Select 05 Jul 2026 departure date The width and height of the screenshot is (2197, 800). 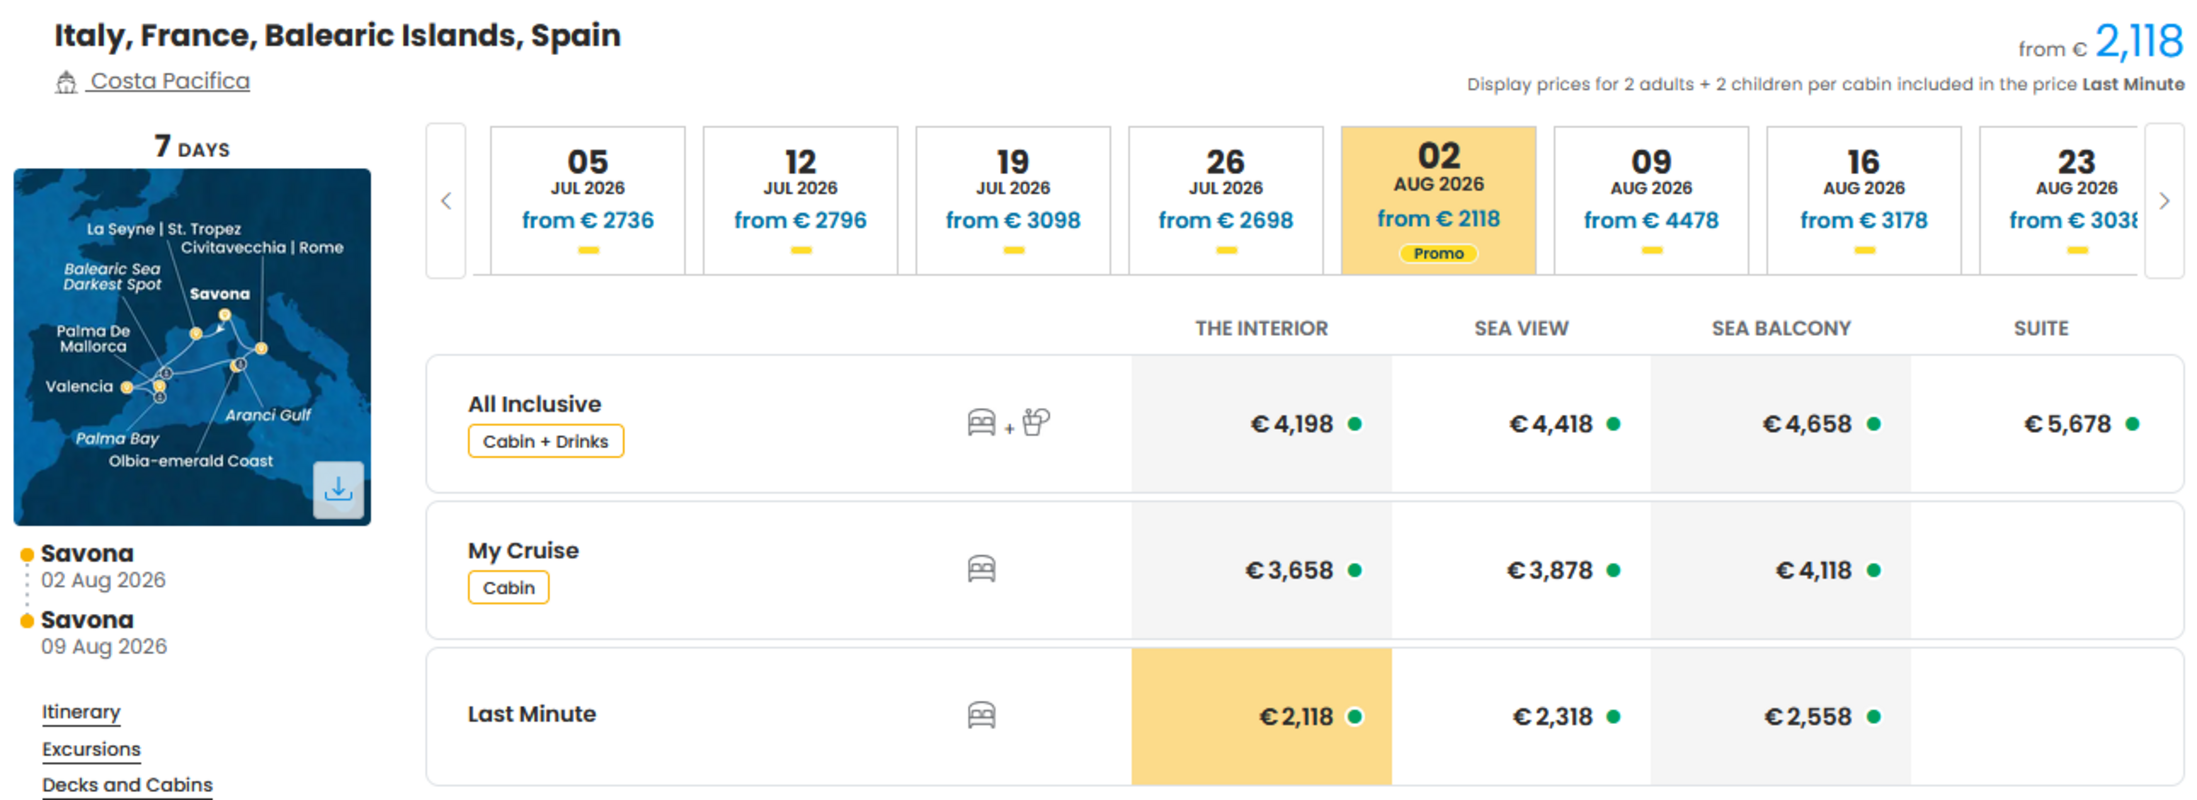(588, 200)
